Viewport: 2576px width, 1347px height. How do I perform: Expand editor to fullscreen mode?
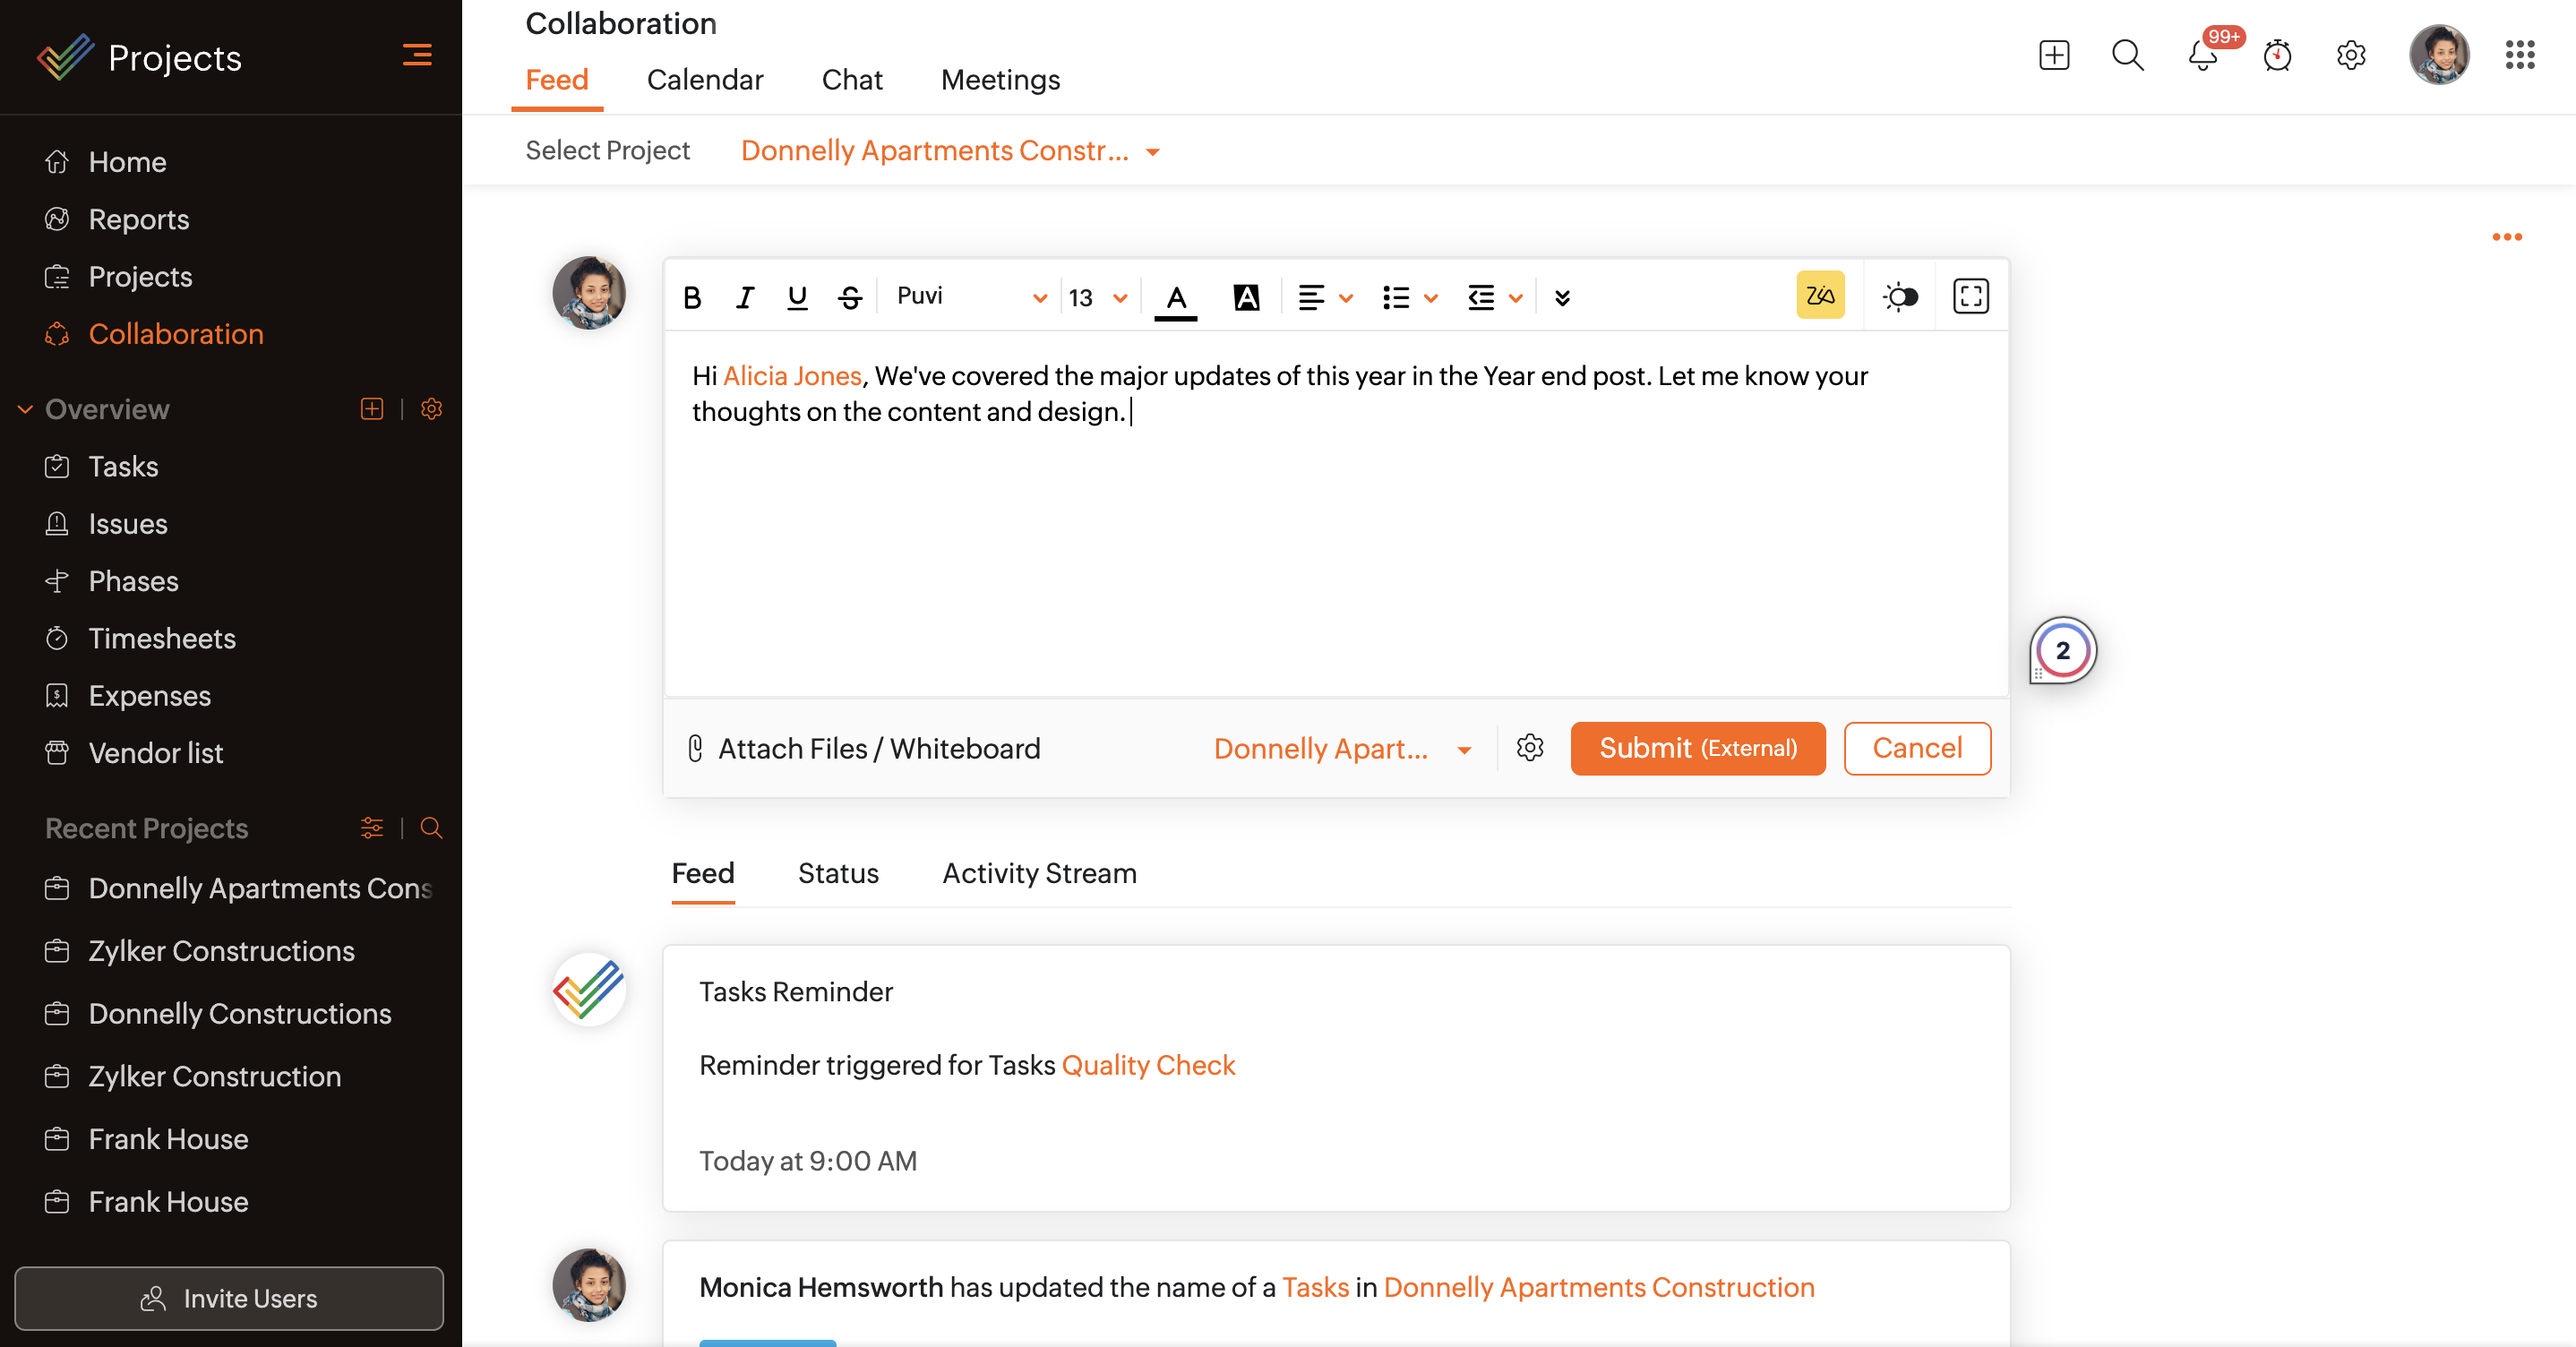(x=1970, y=296)
